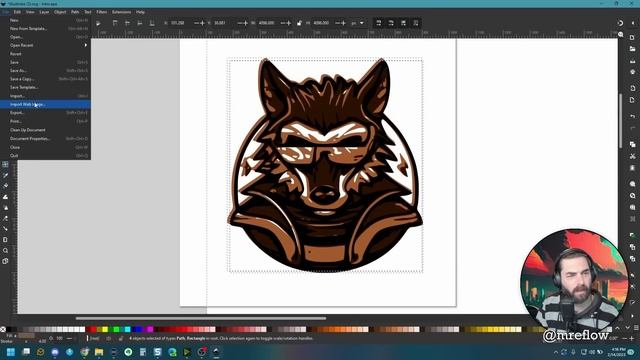The image size is (640, 360).
Task: Click the Import icon in commands bar
Action: pos(632,88)
